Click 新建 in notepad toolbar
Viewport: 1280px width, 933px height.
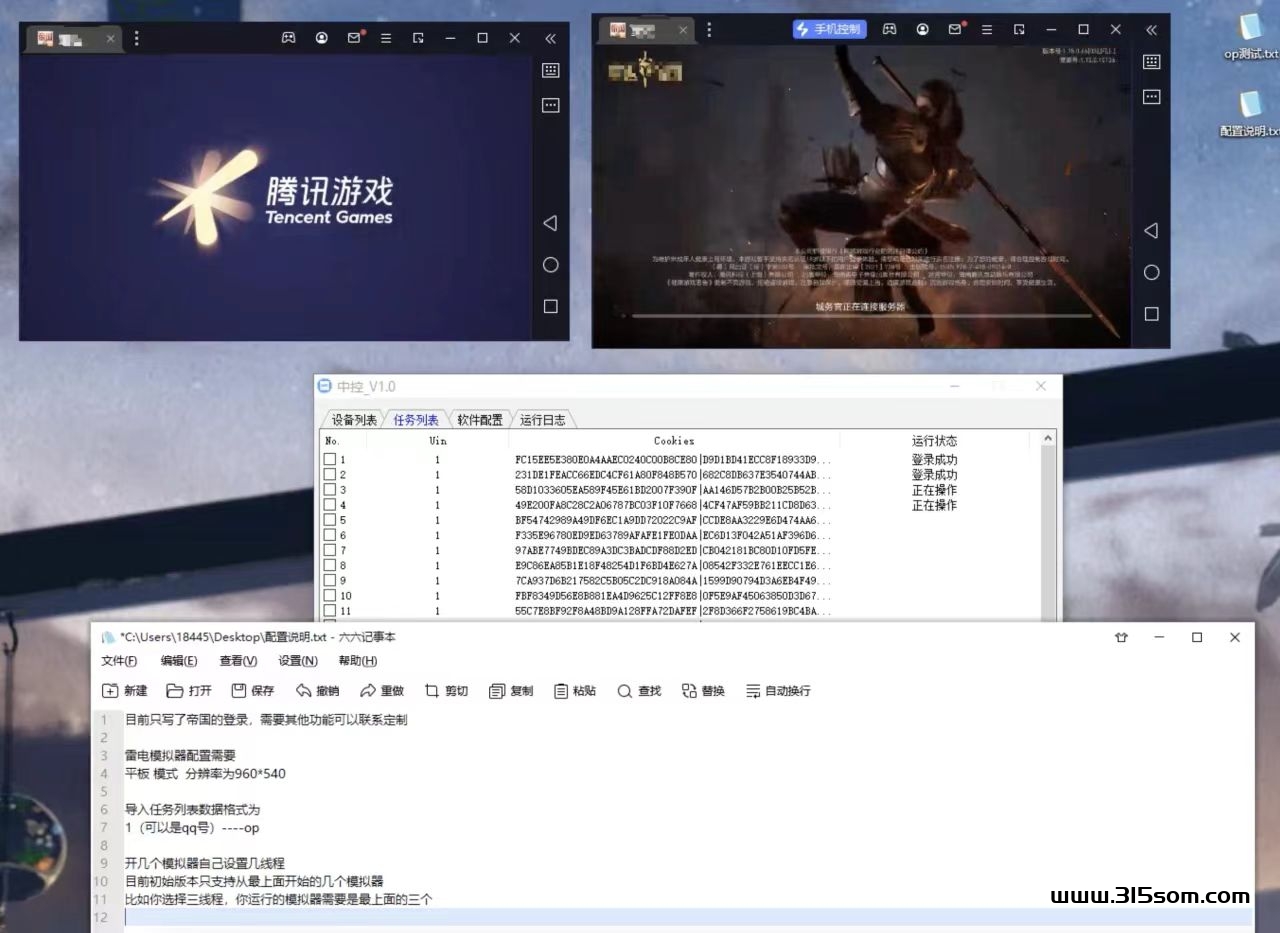click(125, 691)
